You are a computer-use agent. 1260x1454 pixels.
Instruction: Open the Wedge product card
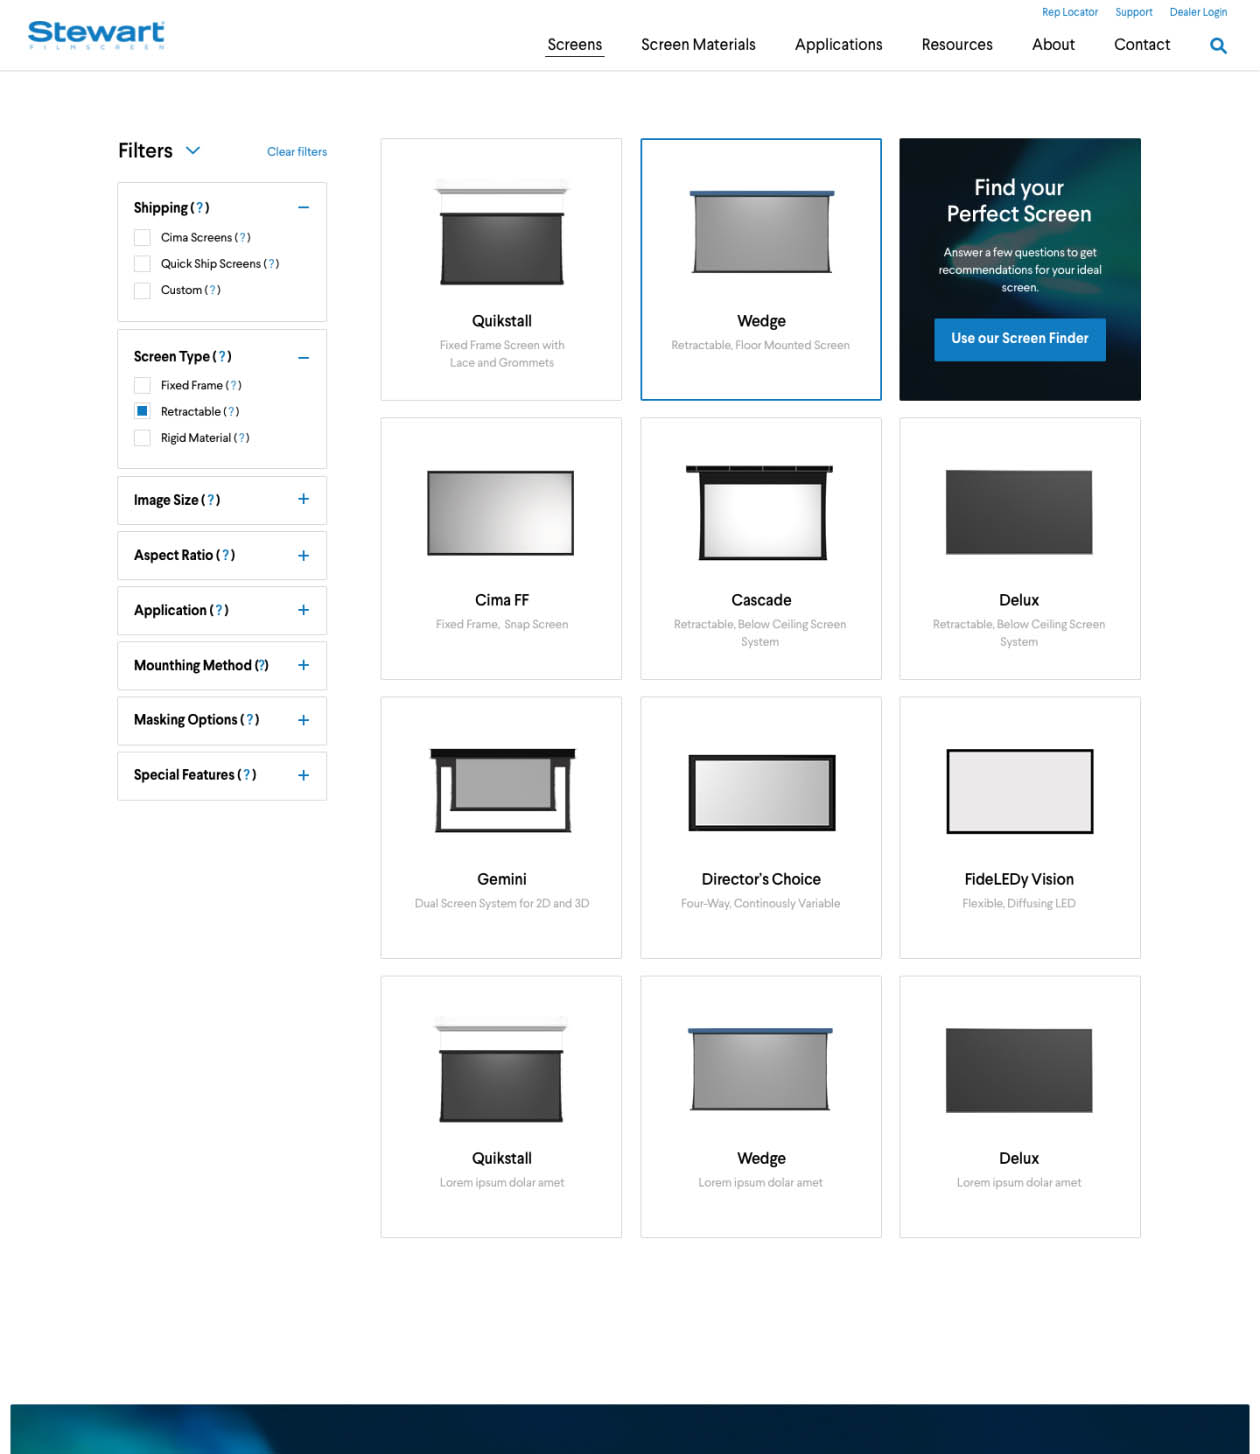760,269
